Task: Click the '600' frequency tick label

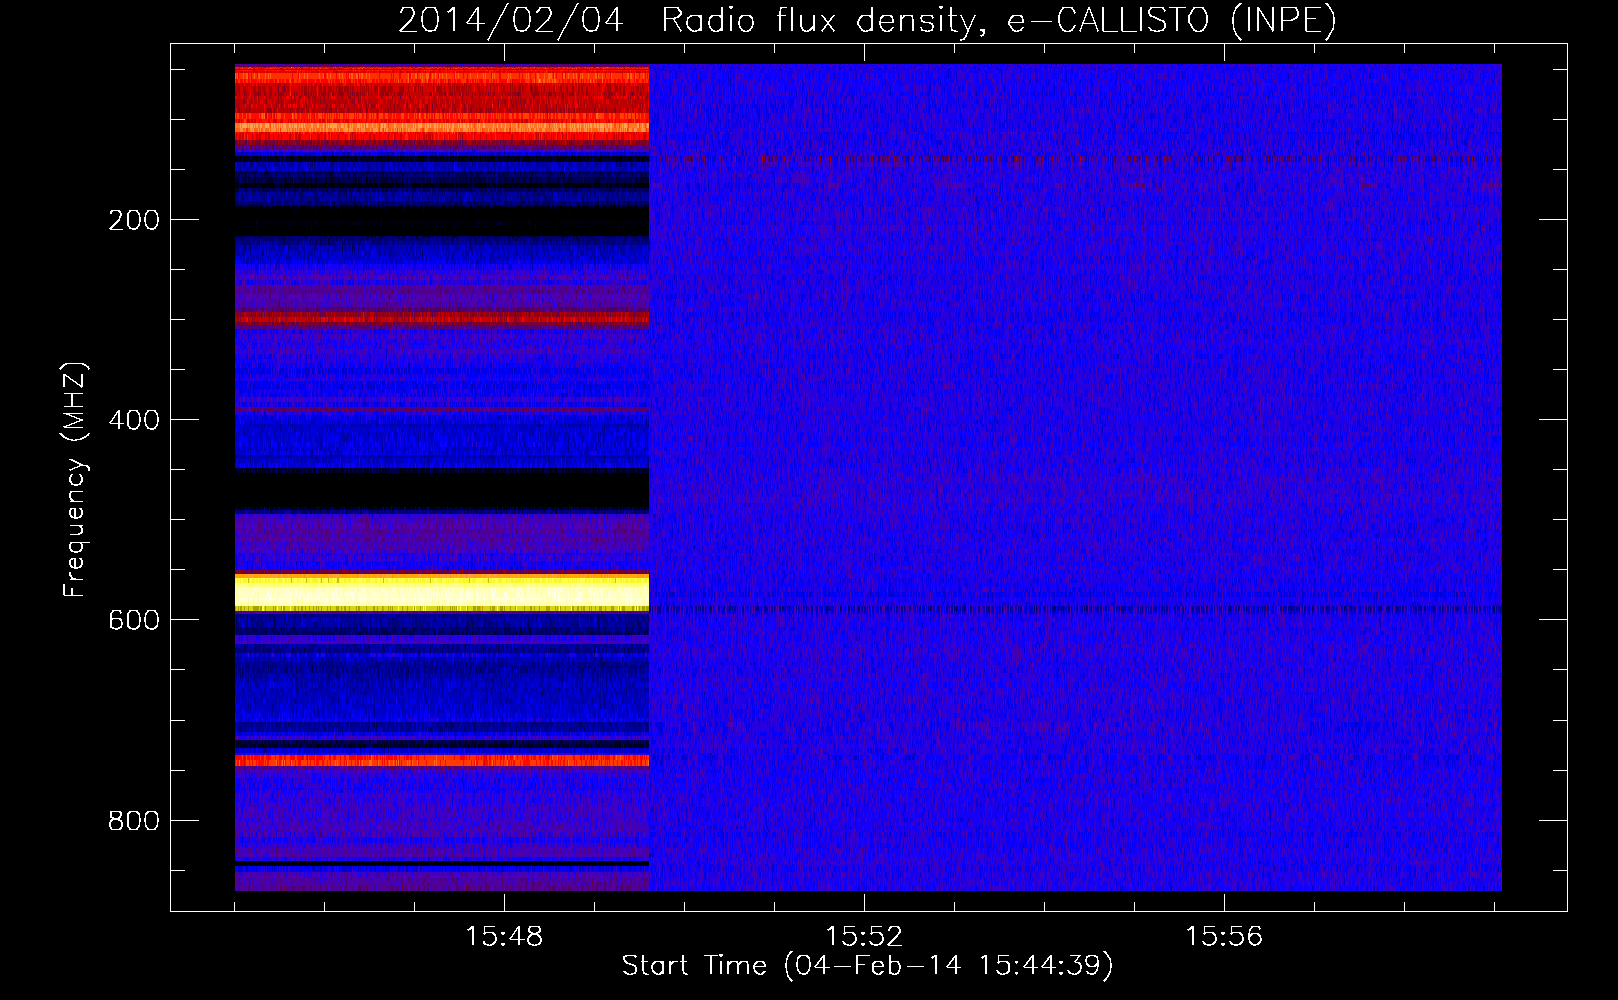Action: (x=134, y=620)
